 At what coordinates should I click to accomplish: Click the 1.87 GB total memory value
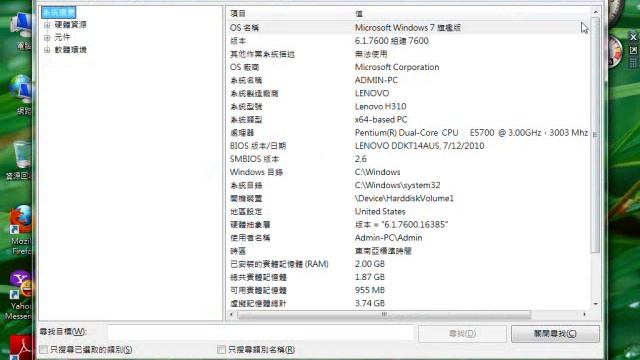pos(370,277)
